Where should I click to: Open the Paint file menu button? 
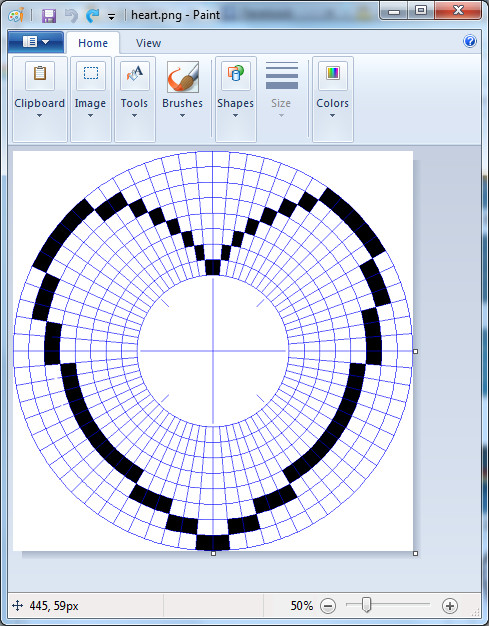pyautogui.click(x=36, y=42)
